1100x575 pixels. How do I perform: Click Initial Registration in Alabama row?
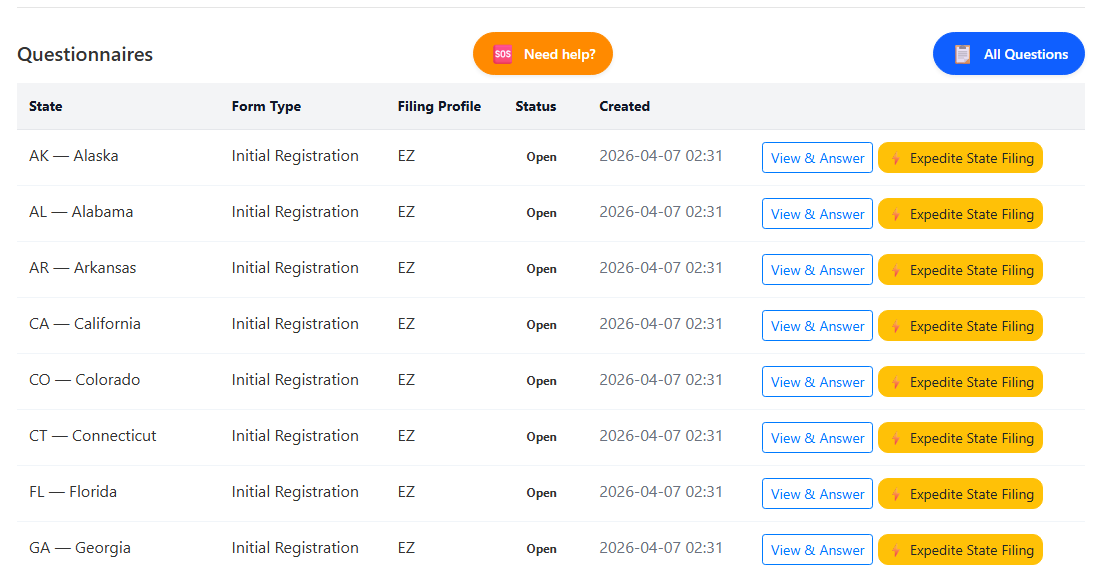(295, 212)
